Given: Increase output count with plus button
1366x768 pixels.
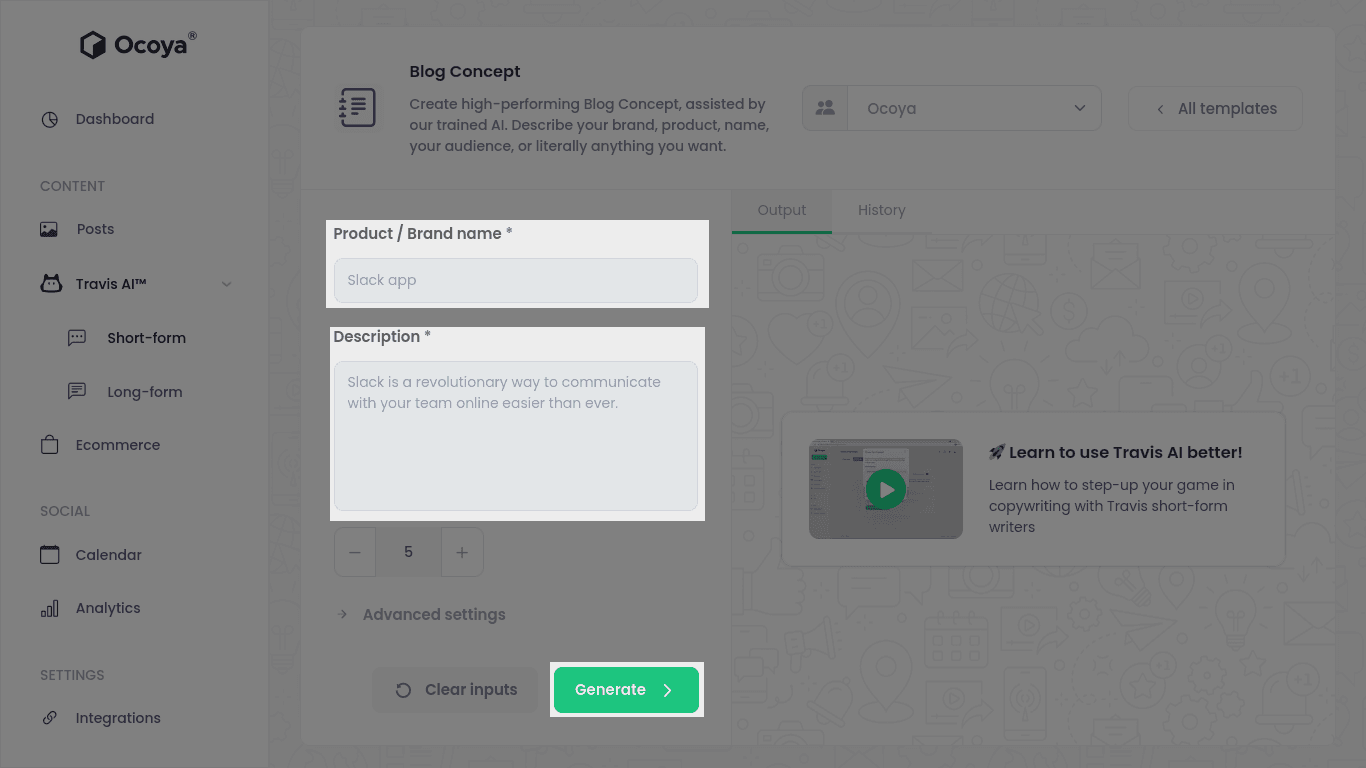Looking at the screenshot, I should click(462, 552).
